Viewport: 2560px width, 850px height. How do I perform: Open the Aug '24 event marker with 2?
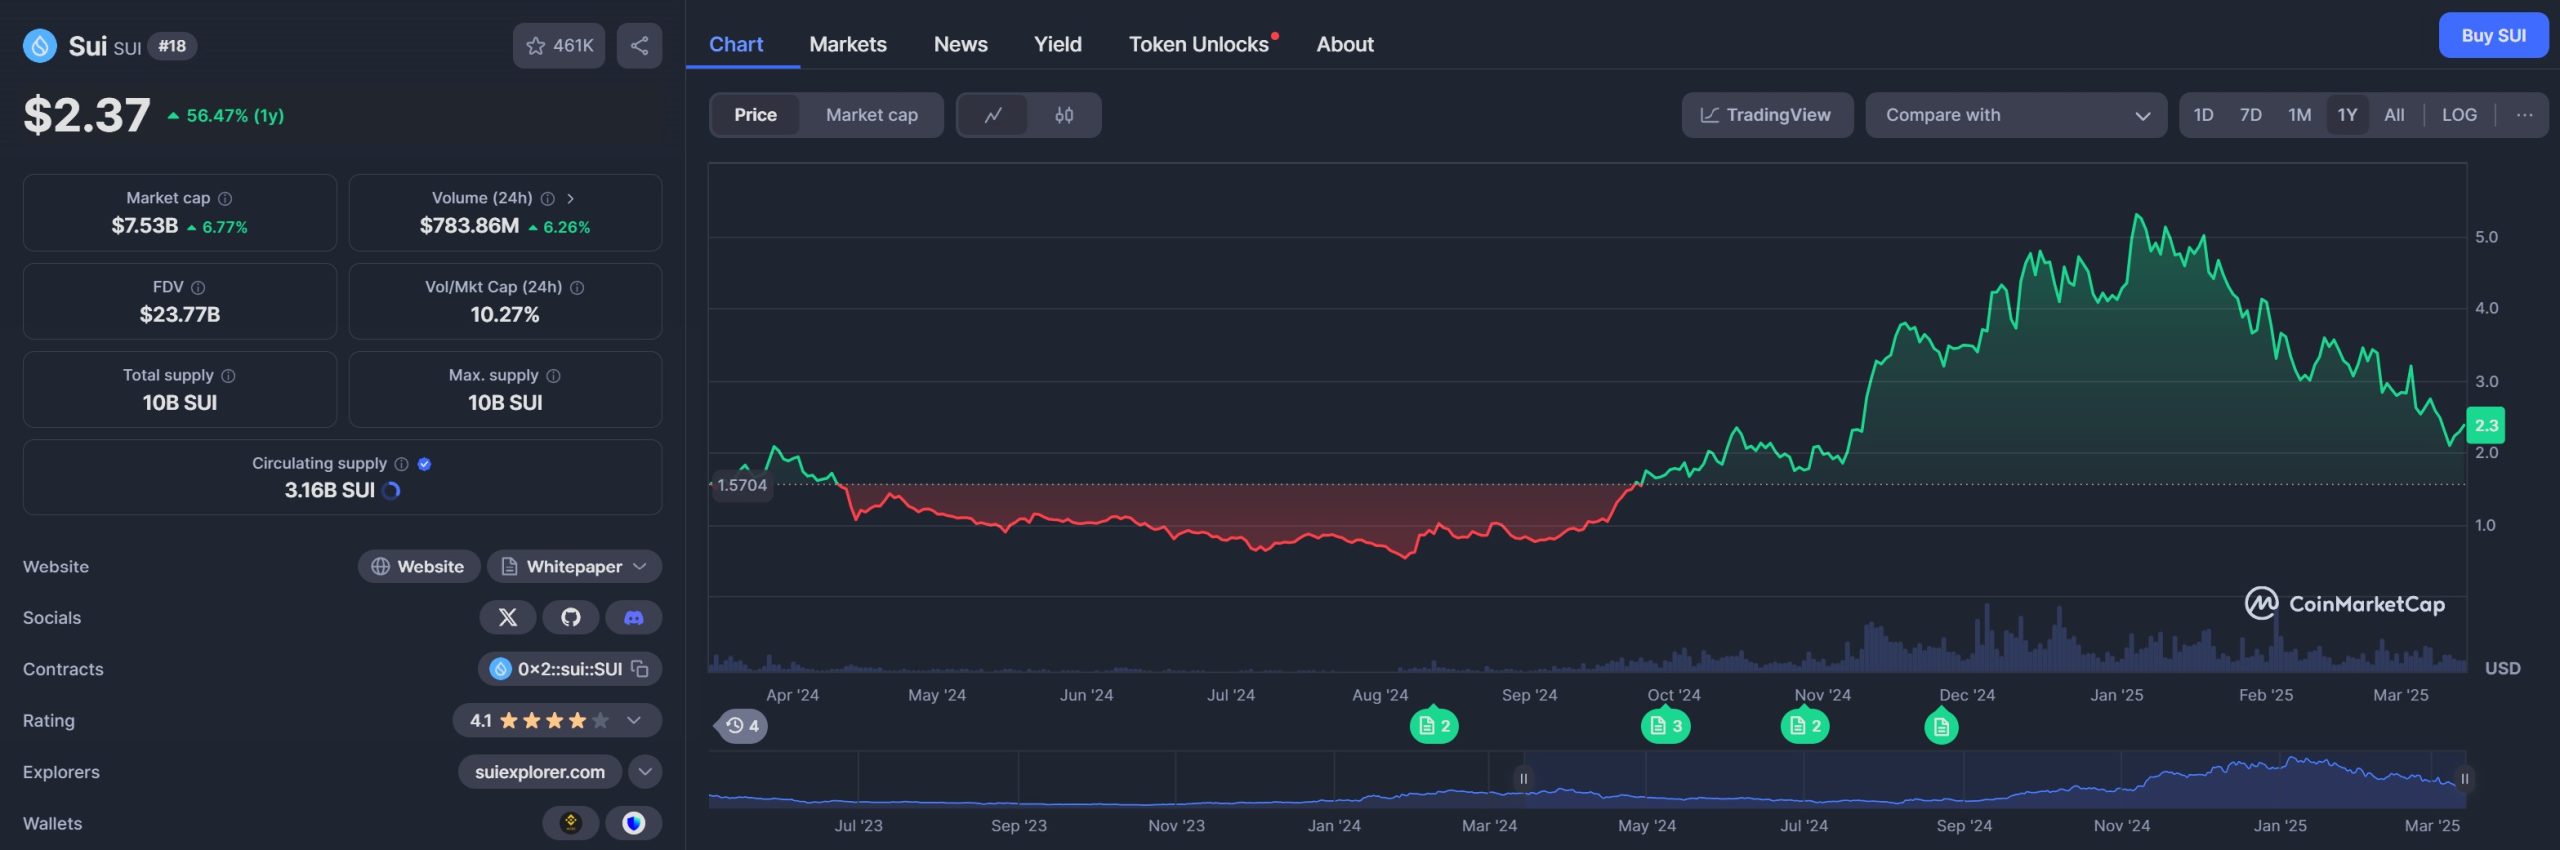(1434, 726)
